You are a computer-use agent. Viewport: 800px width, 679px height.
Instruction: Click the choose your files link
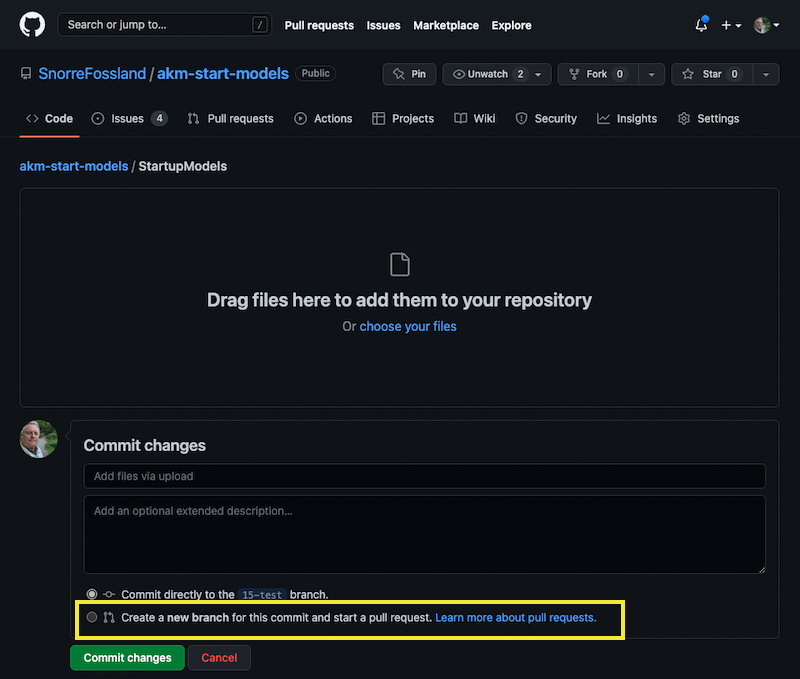(x=408, y=326)
